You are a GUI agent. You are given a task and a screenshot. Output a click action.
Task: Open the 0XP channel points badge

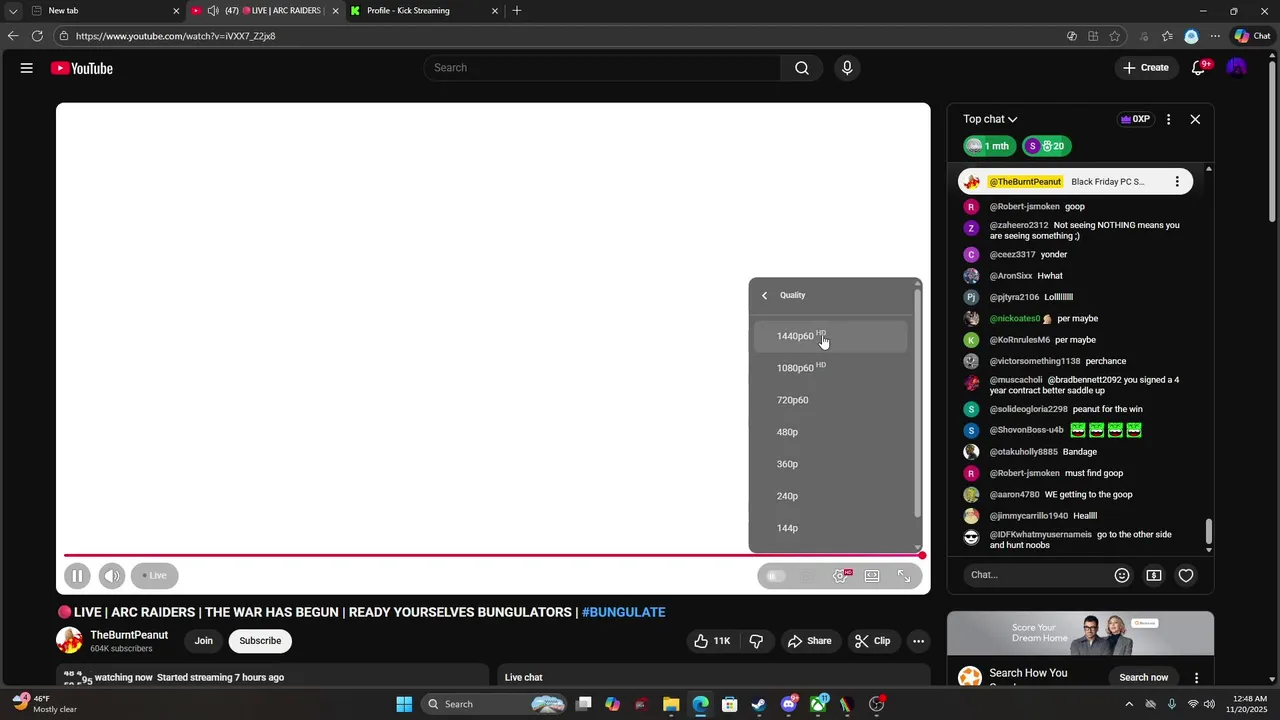point(1135,119)
